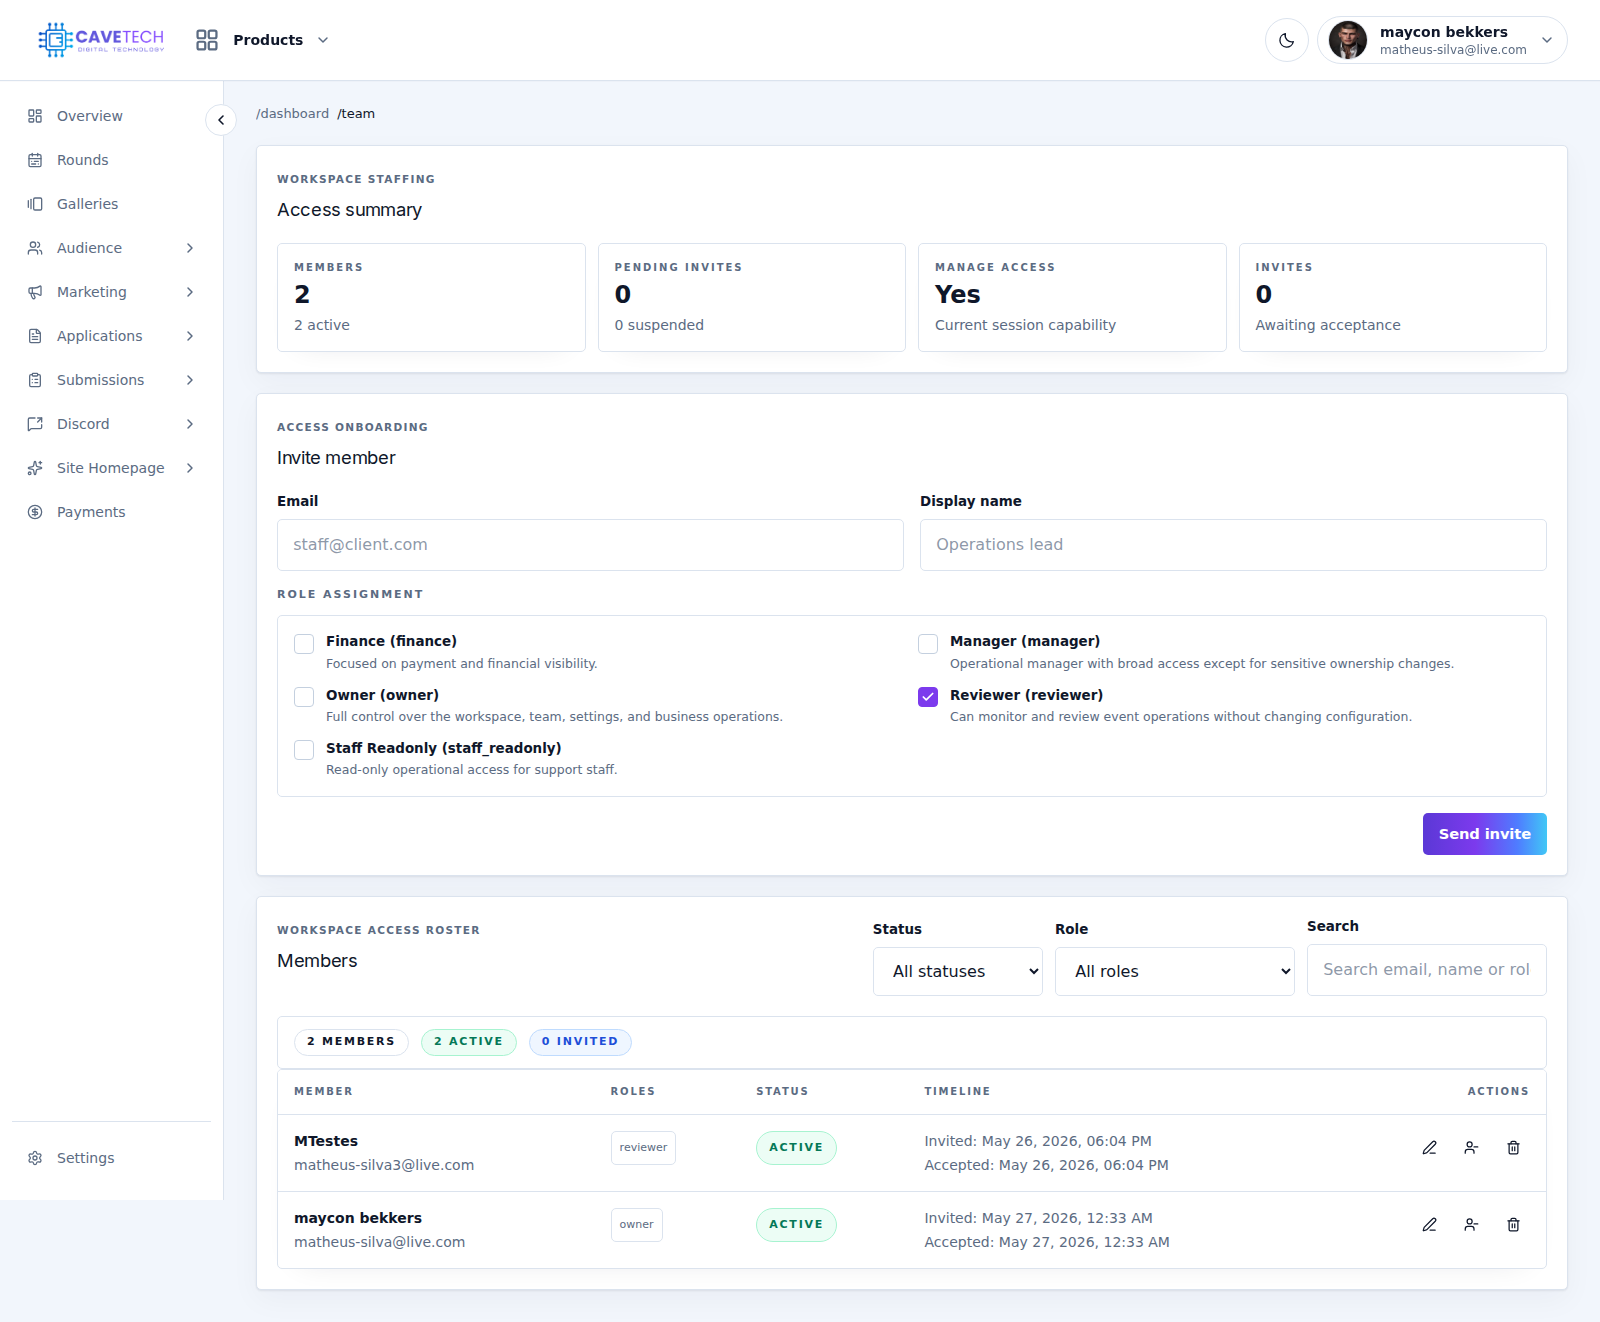Follow the /dashboard breadcrumb link
Screen dimensions: 1600x1322
pos(292,114)
